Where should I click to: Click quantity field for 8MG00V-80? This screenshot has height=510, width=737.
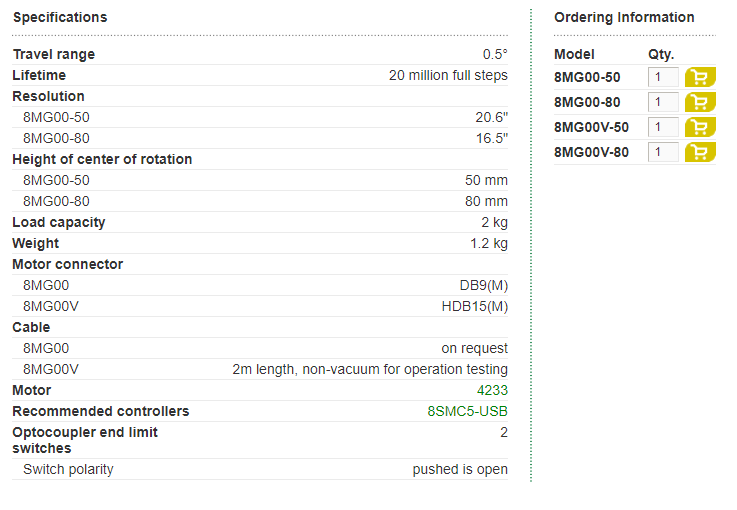[663, 152]
